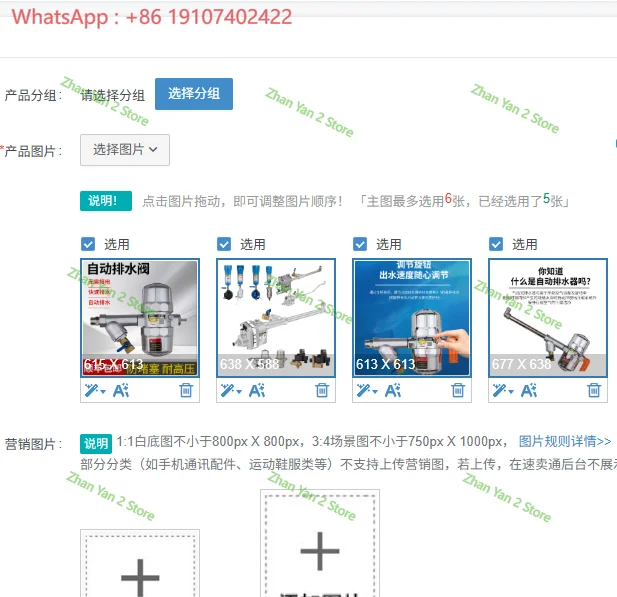The width and height of the screenshot is (617, 597).
Task: Select the 677 X 638 product thumbnail
Action: pyautogui.click(x=548, y=318)
